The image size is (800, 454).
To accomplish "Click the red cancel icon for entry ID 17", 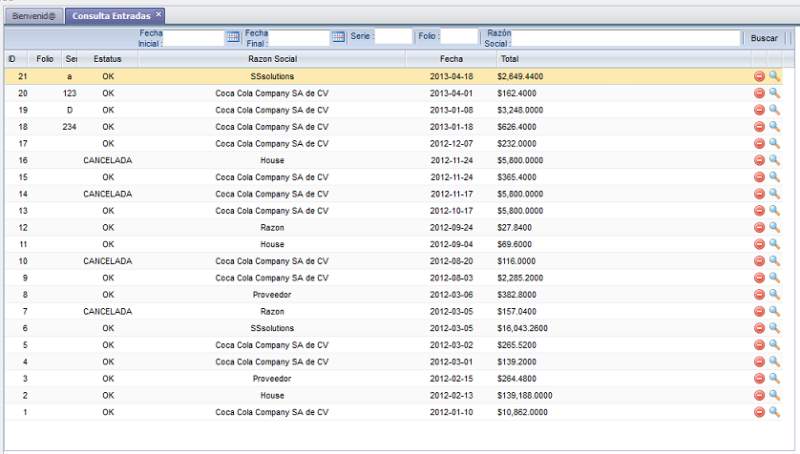I will pyautogui.click(x=759, y=143).
